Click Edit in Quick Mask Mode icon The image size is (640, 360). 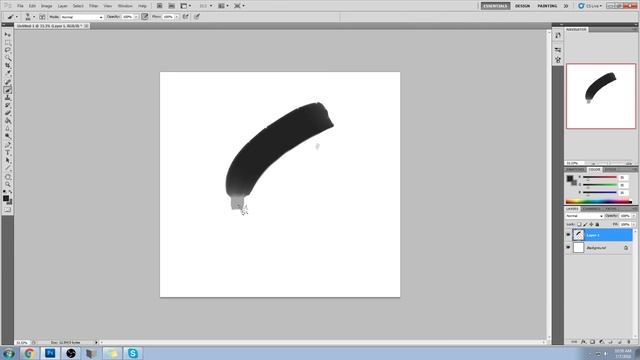(x=7, y=210)
